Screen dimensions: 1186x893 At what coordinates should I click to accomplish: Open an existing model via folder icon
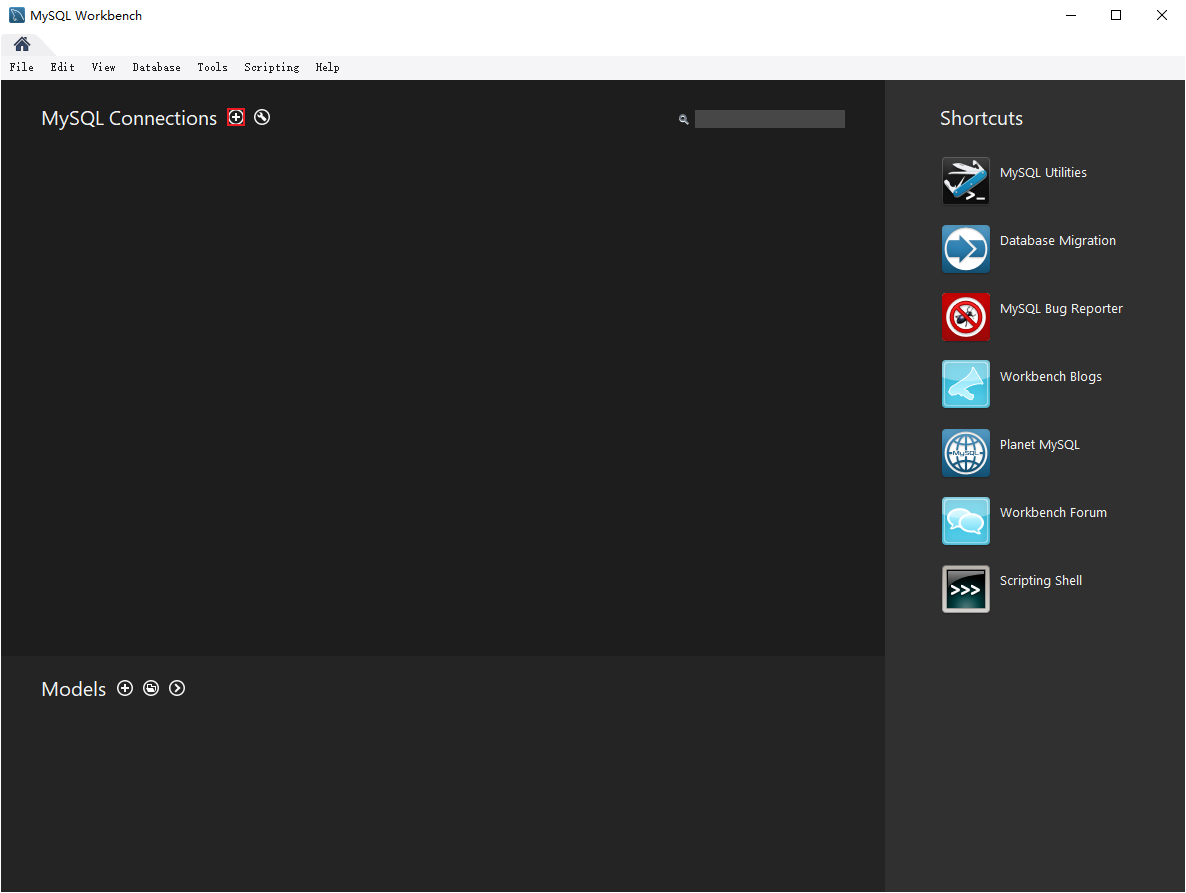[x=151, y=688]
